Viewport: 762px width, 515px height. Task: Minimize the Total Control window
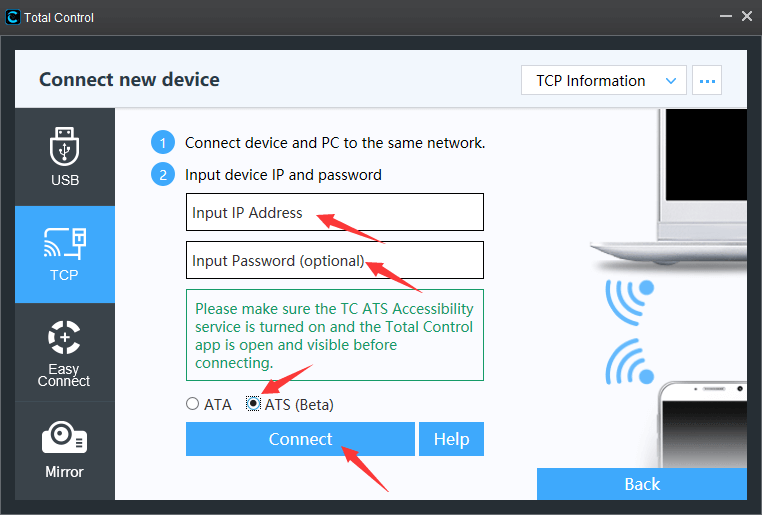coord(726,17)
